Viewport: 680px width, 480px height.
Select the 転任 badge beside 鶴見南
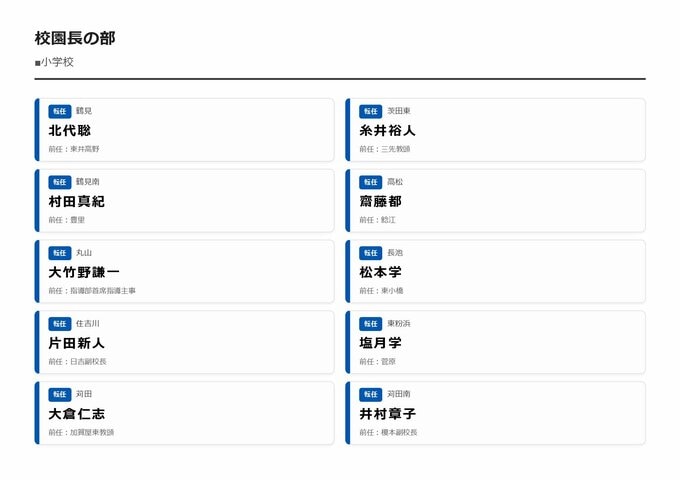pos(60,182)
